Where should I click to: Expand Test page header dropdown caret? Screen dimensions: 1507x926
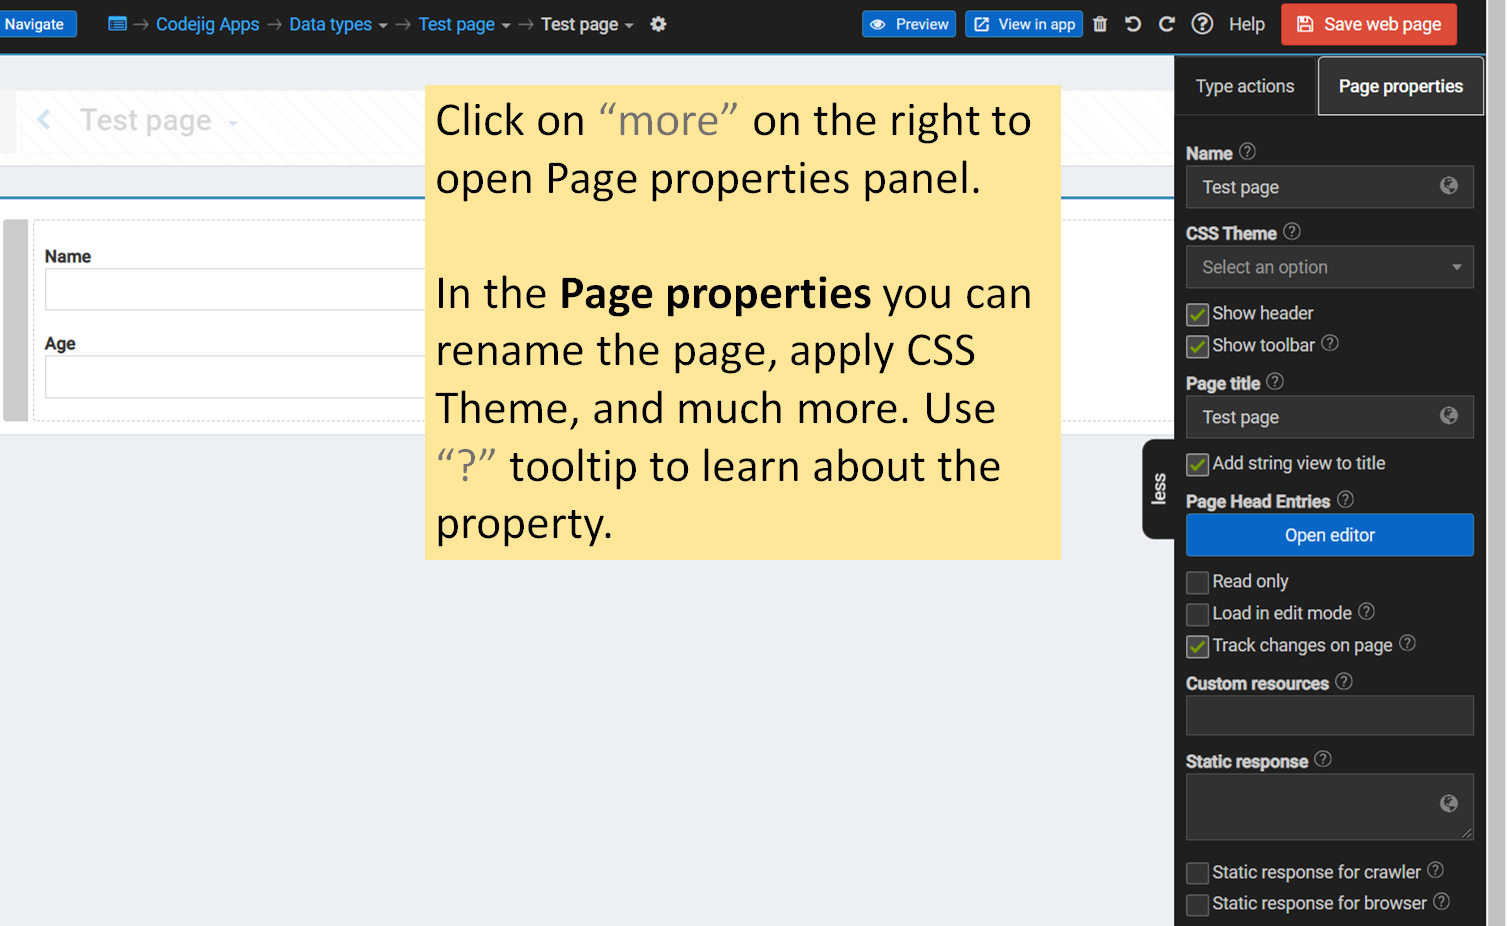pyautogui.click(x=233, y=123)
